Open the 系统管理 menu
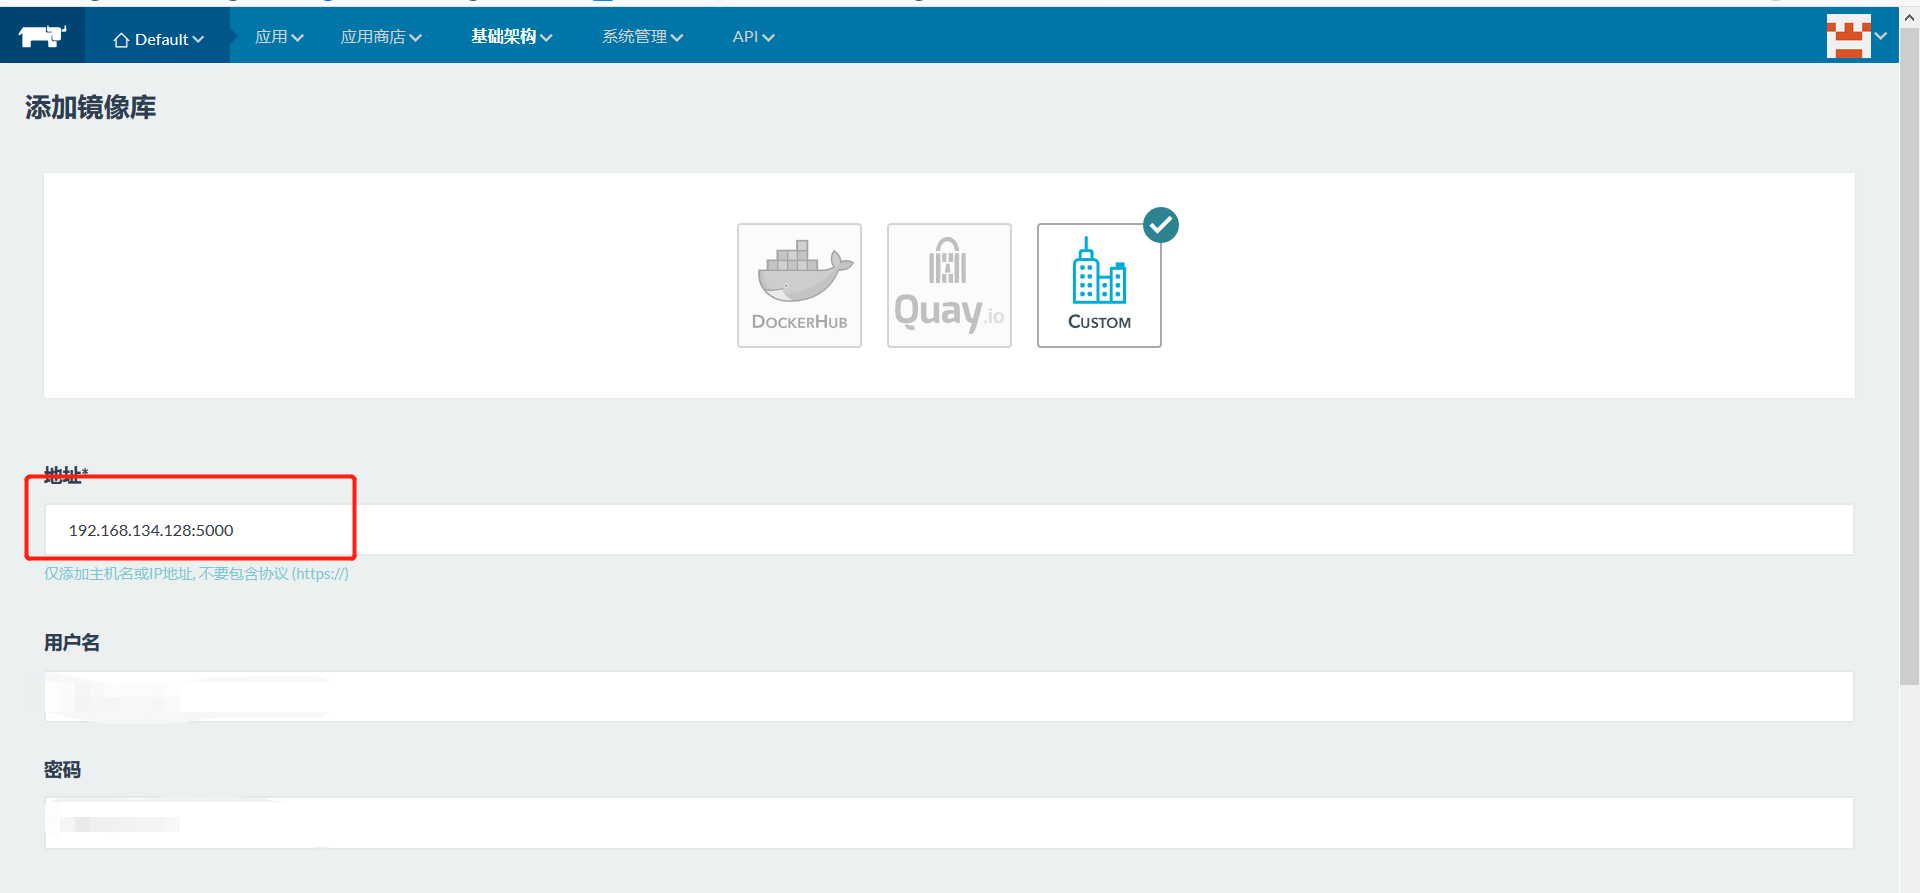Image resolution: width=1920 pixels, height=893 pixels. click(642, 37)
